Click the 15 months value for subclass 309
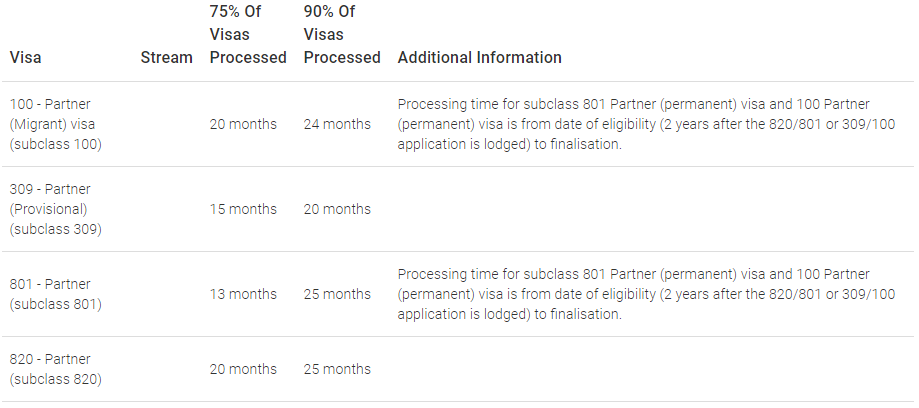The image size is (919, 408). (243, 209)
